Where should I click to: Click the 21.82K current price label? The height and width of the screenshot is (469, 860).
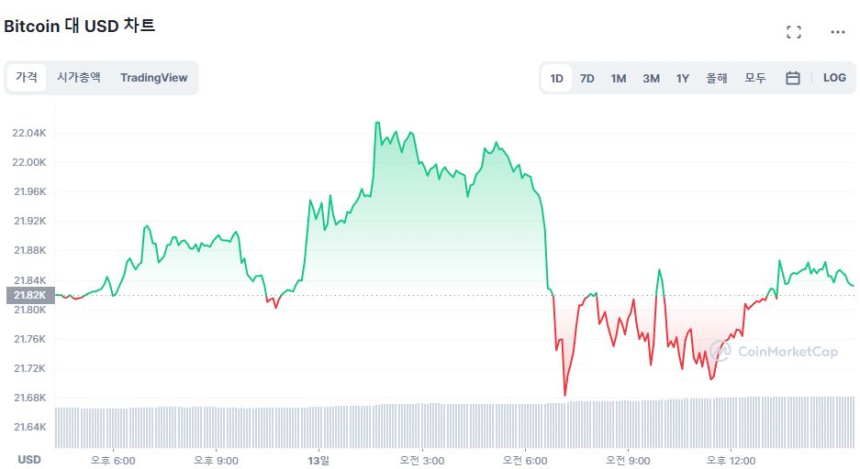[28, 295]
